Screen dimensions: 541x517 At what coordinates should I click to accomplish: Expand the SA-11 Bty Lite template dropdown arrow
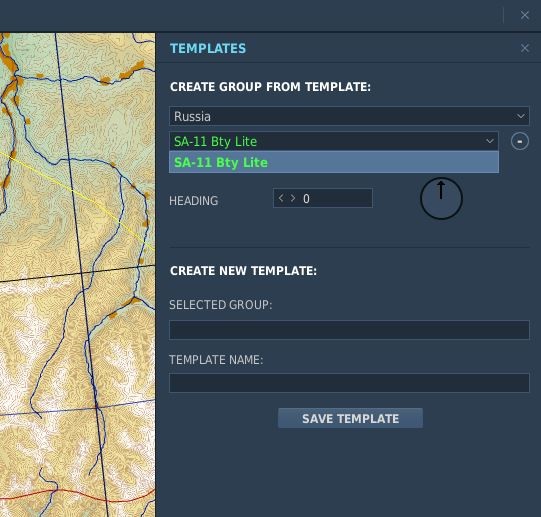click(489, 141)
